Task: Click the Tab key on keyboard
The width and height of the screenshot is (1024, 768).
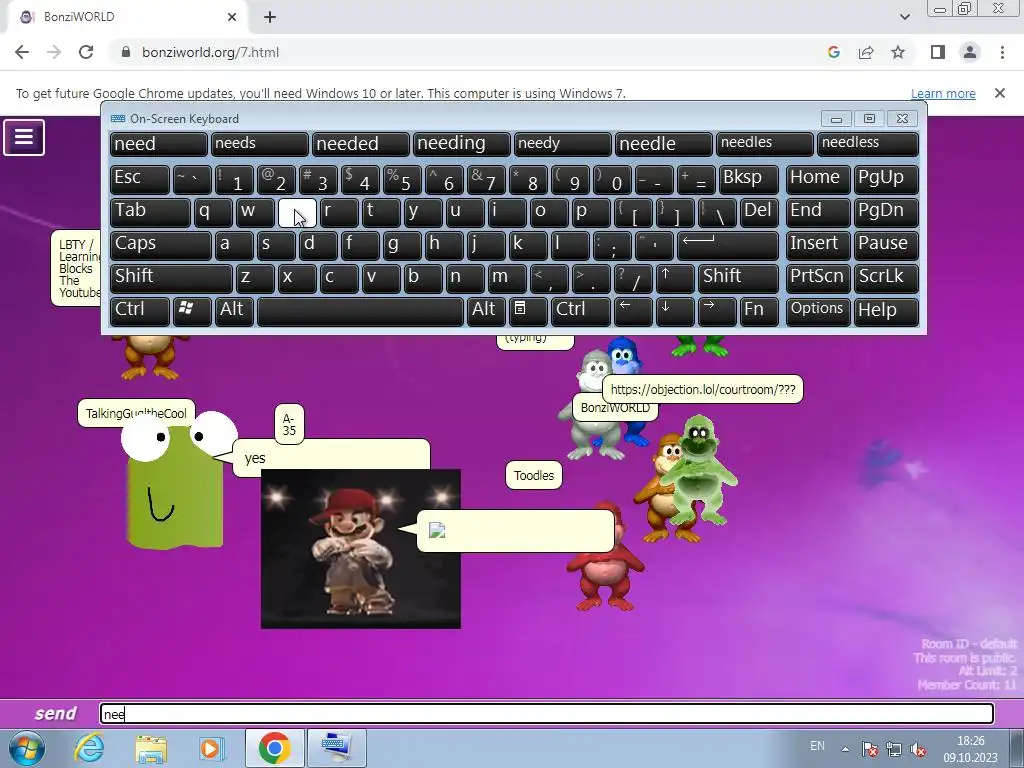Action: (x=150, y=212)
